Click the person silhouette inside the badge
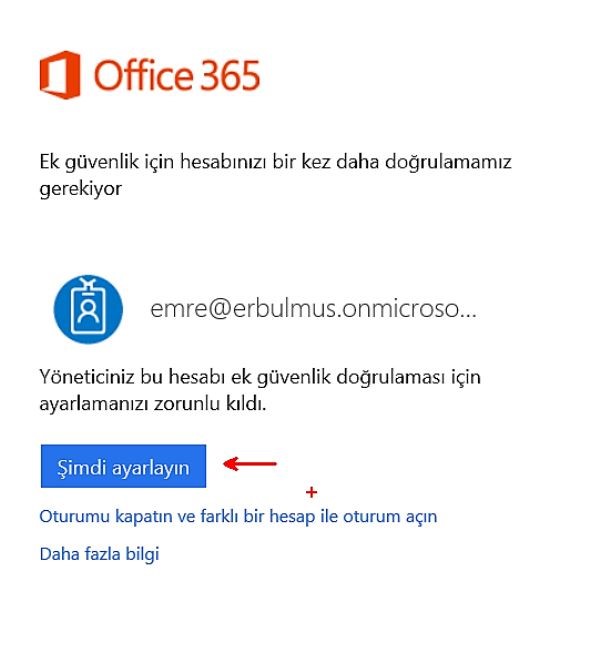 tap(88, 312)
